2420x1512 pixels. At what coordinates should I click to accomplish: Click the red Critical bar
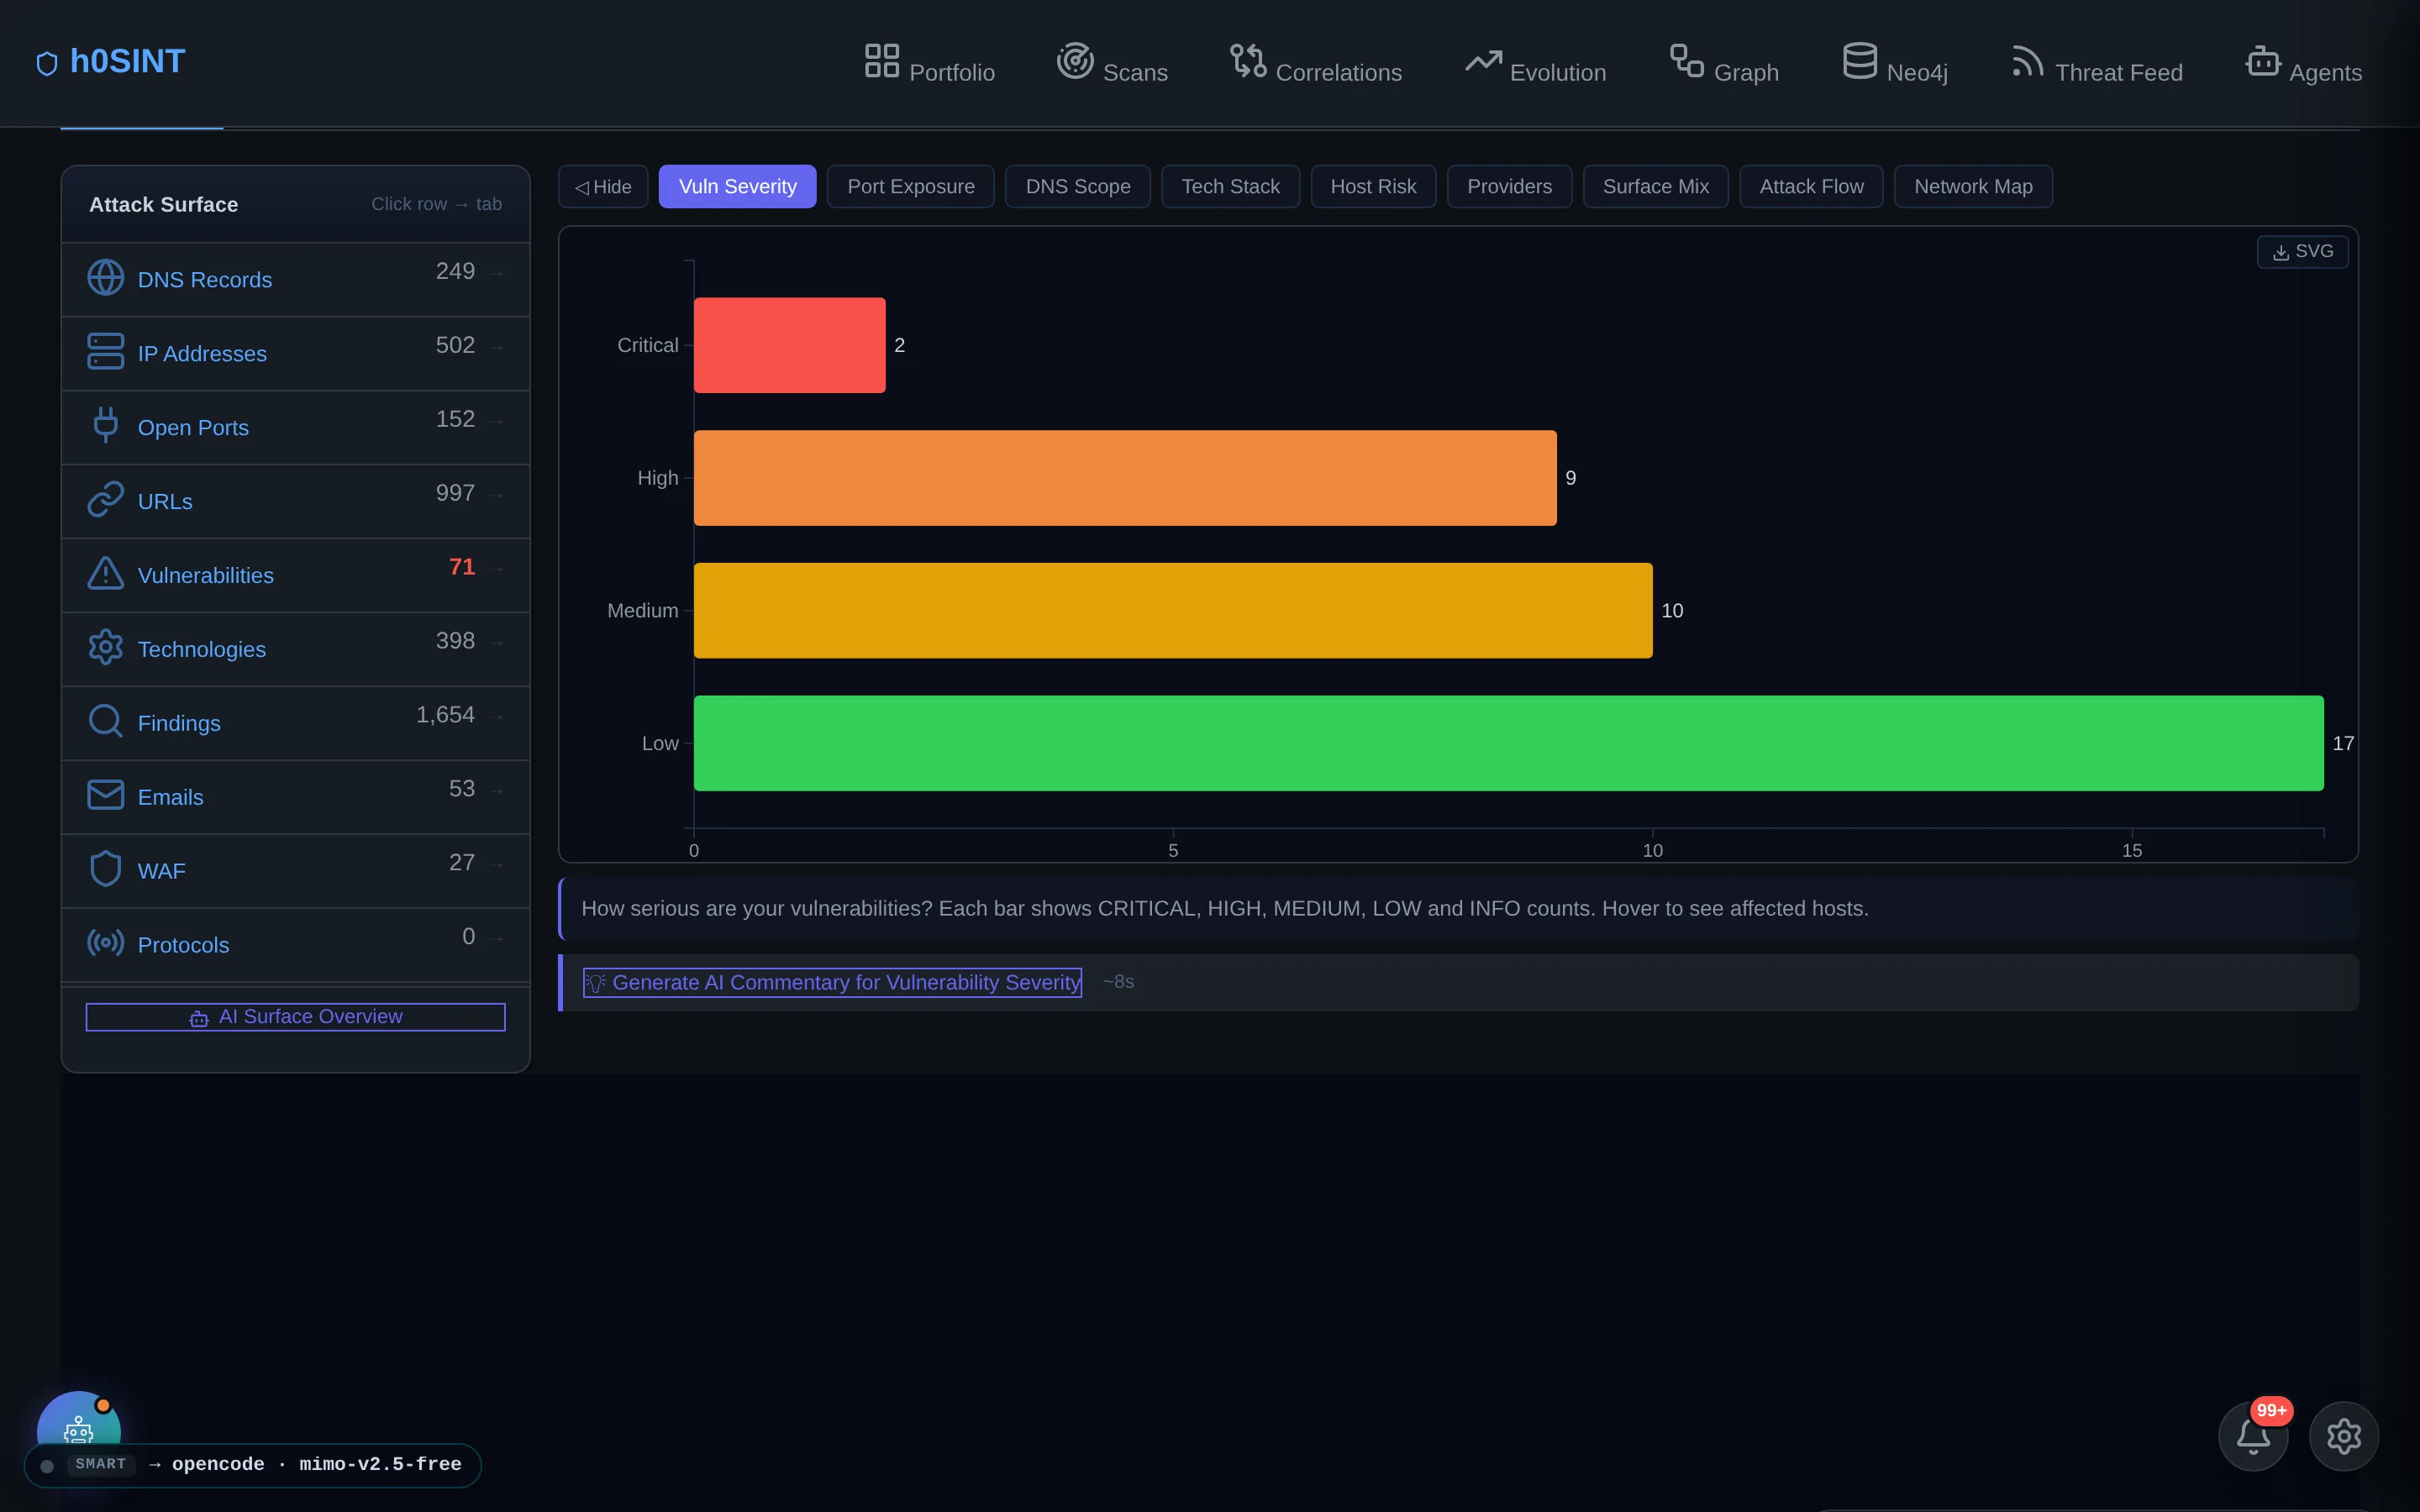tap(789, 345)
